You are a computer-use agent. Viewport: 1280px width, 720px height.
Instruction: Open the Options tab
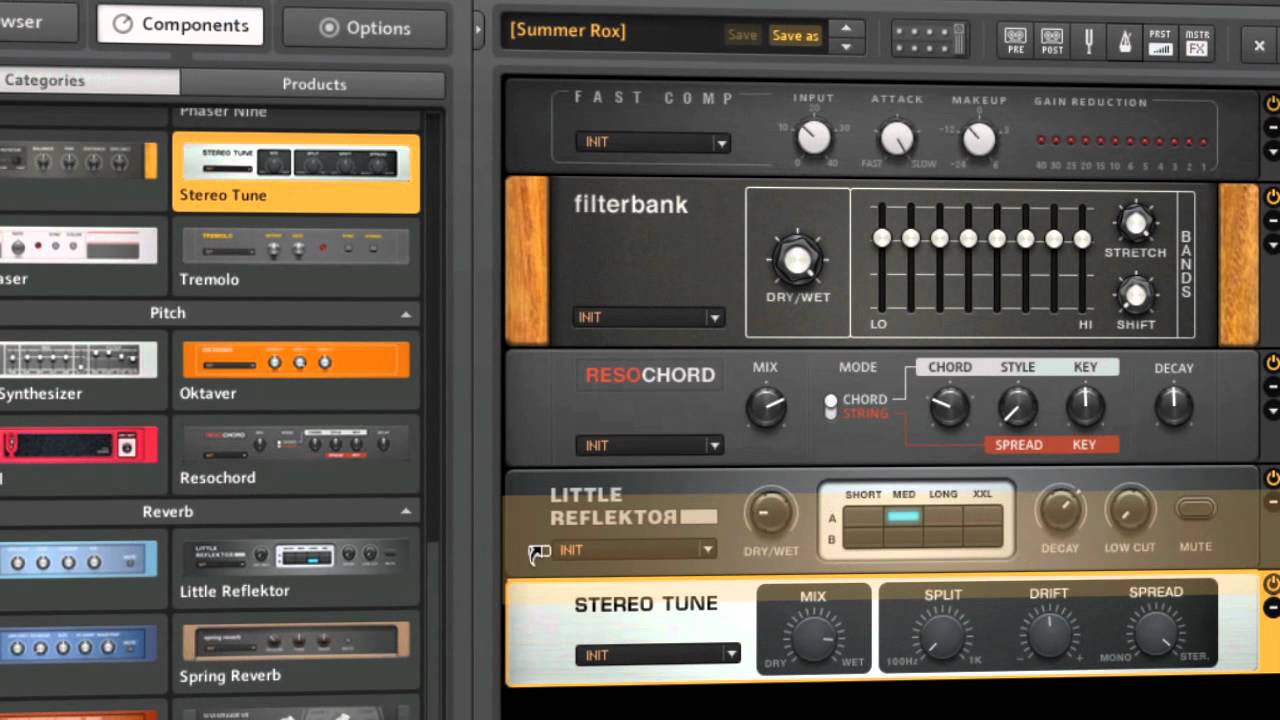point(364,27)
